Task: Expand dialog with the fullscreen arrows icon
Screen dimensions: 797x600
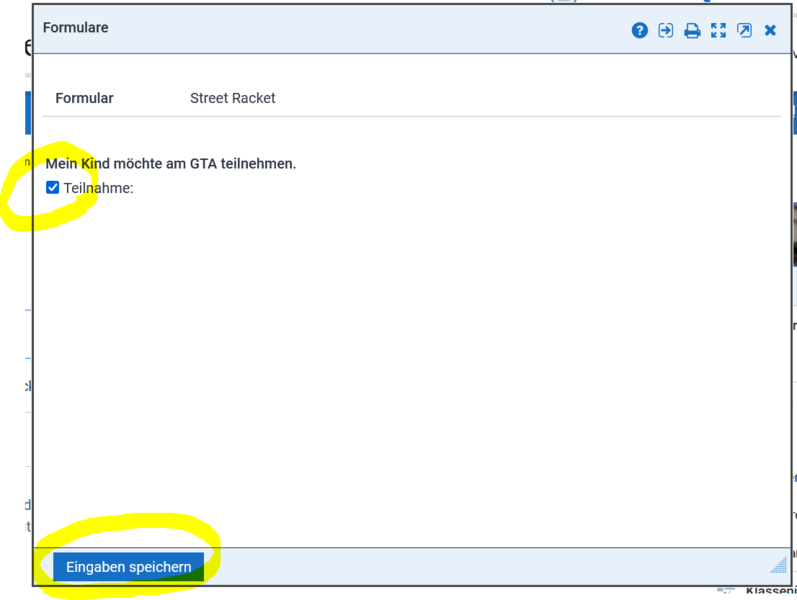Action: click(x=718, y=30)
